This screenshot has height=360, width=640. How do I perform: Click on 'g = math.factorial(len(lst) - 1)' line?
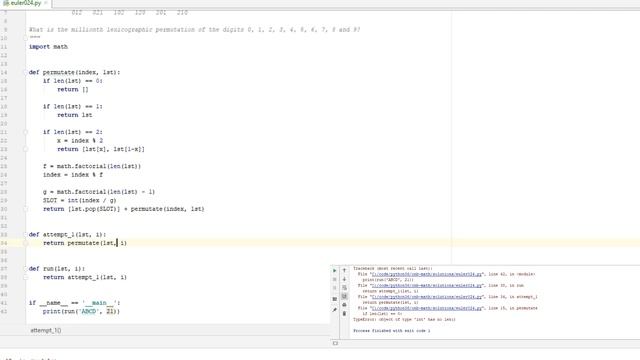(99, 192)
